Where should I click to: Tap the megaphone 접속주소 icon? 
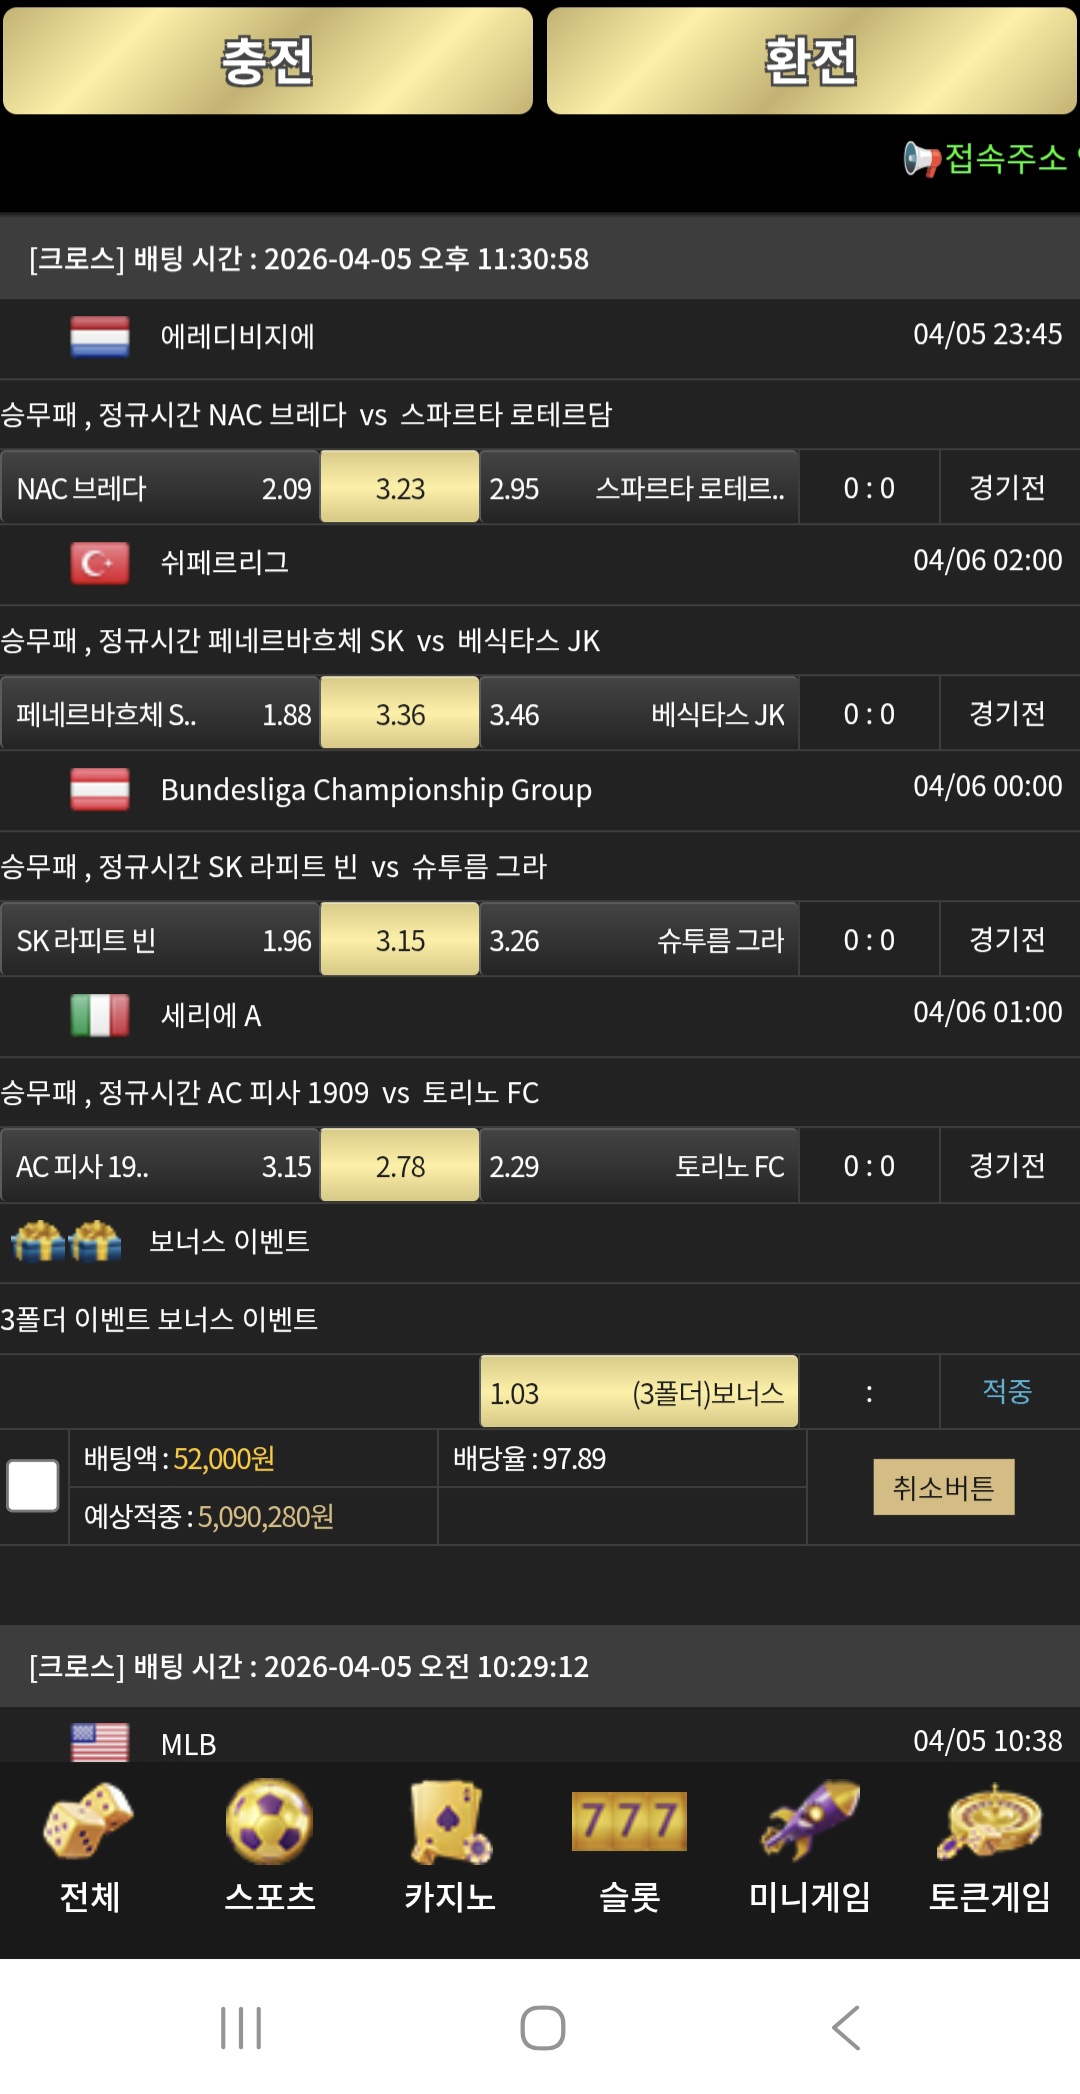[x=921, y=159]
